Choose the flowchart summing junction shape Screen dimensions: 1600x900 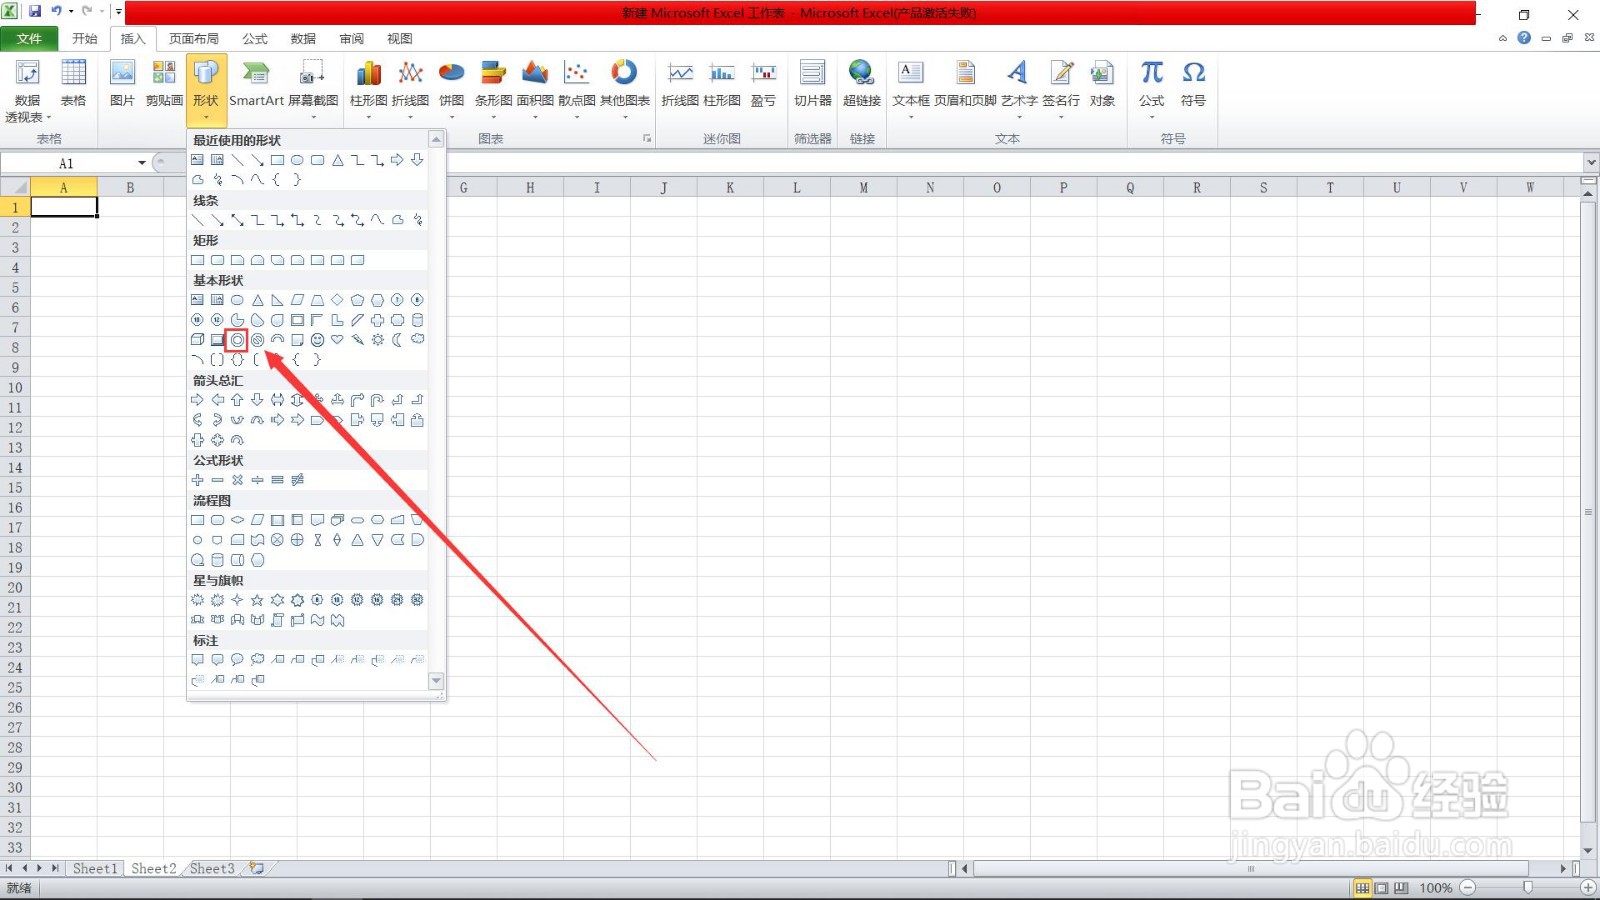(277, 540)
